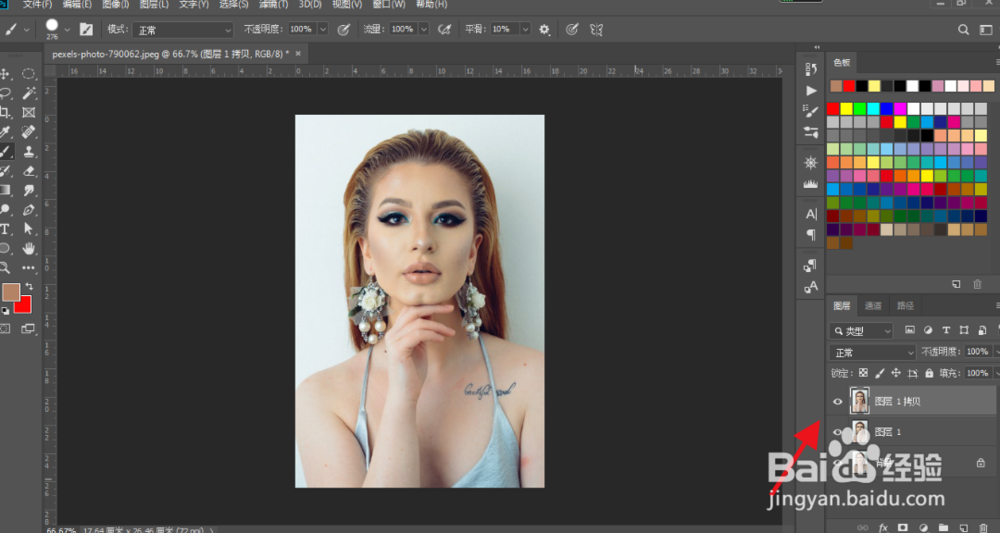The width and height of the screenshot is (1000, 533).
Task: Select the Smudge tool
Action: (x=29, y=190)
